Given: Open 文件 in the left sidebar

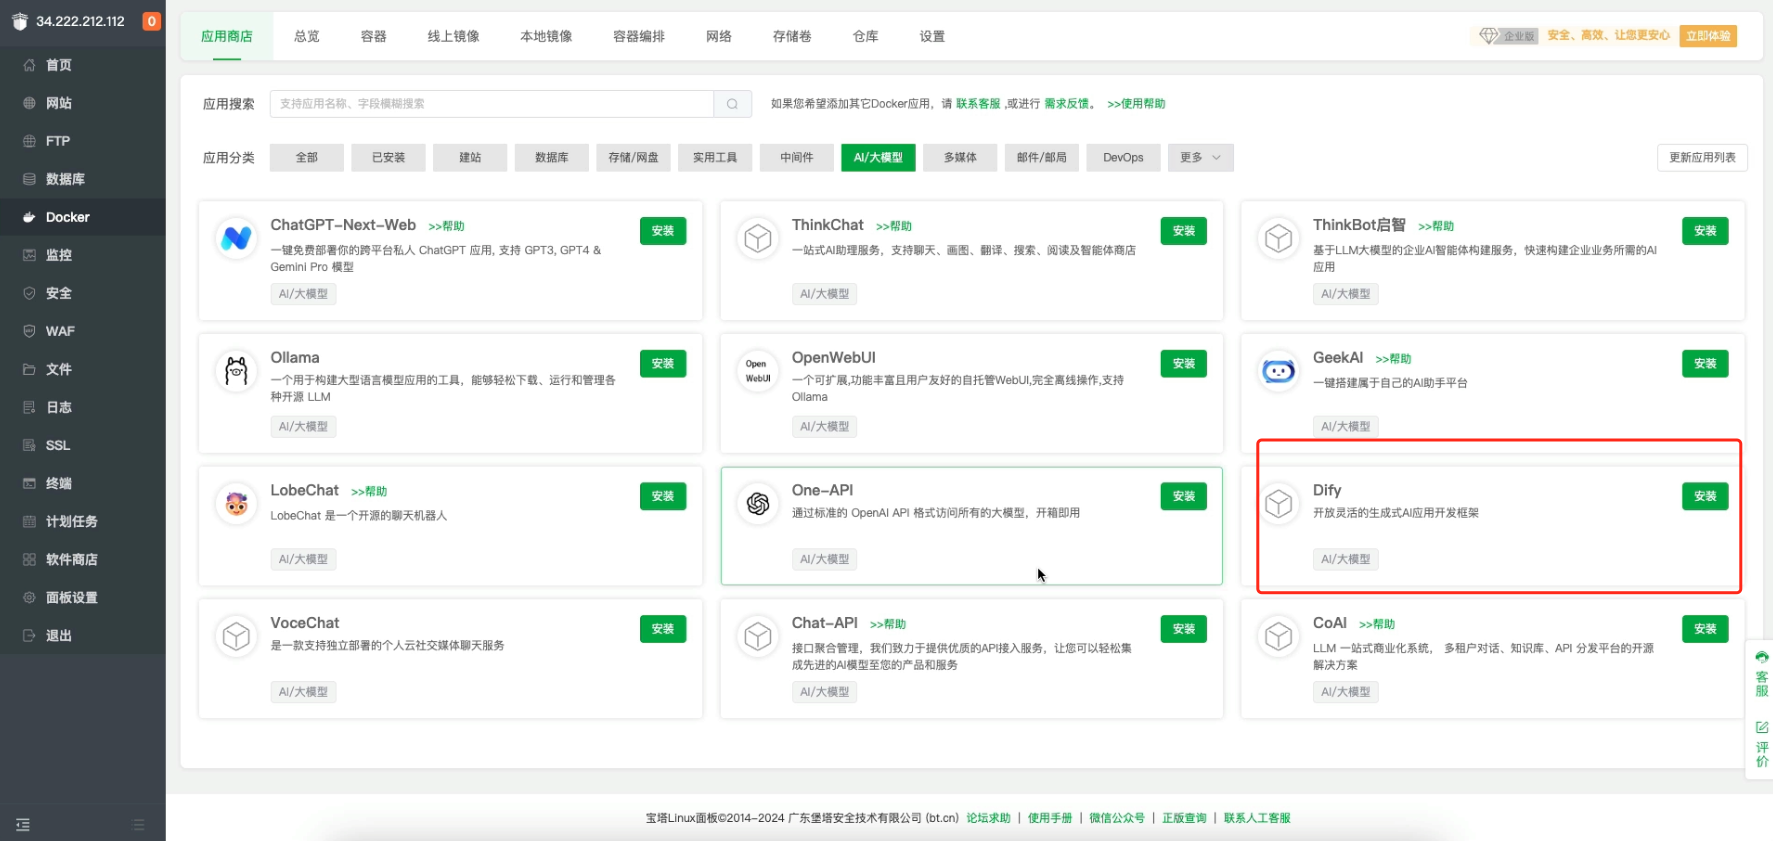Looking at the screenshot, I should 58,369.
